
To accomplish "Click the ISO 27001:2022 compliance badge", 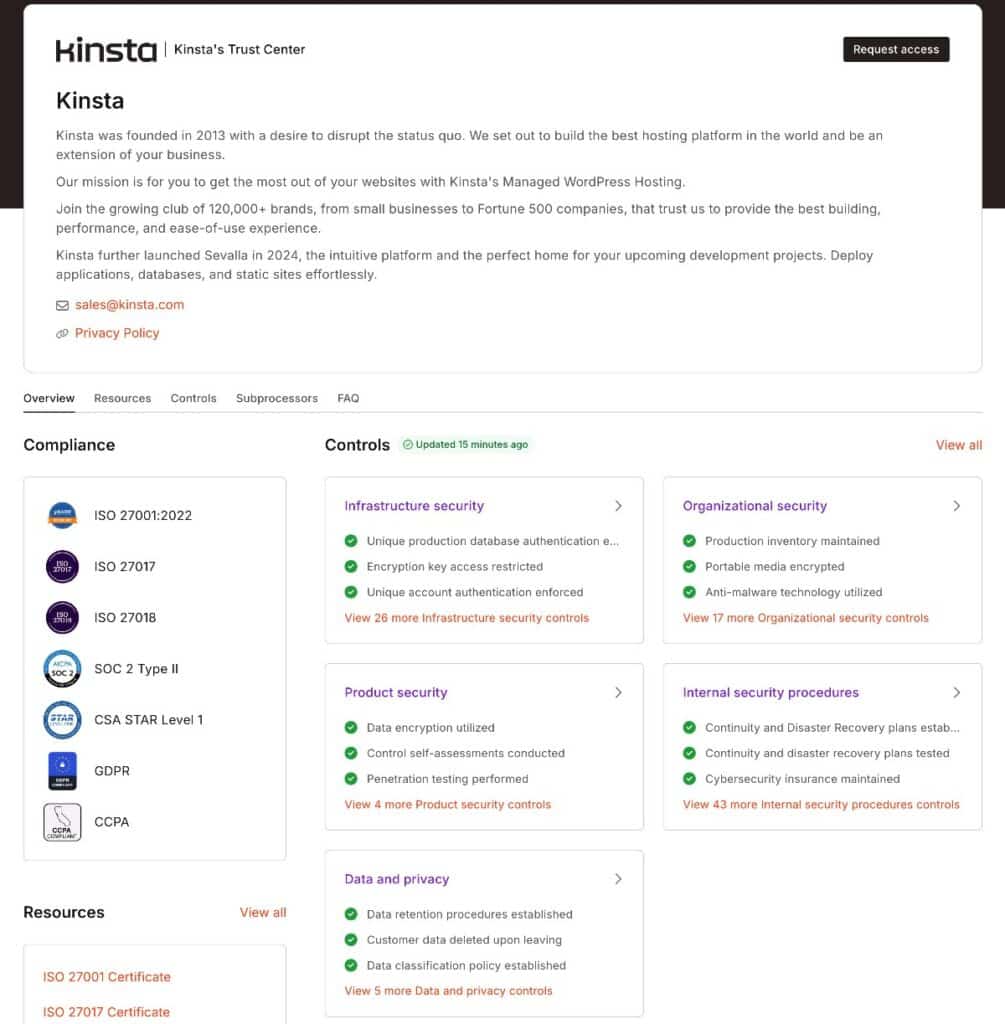I will (x=62, y=515).
